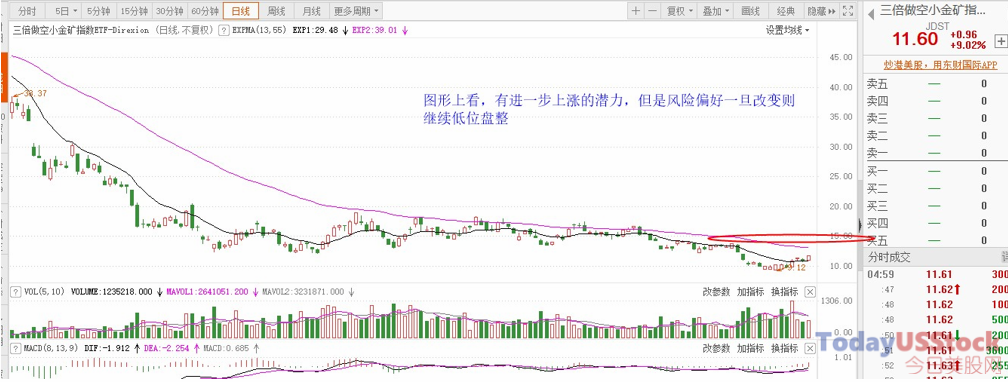Click the 卖一 order book row
This screenshot has height=382, width=1008.
[x=936, y=152]
